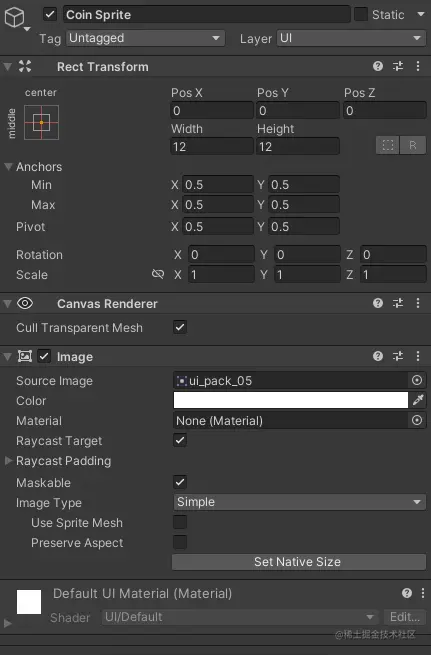Click the Set Native Size button
Screen dimensions: 431x655
click(x=299, y=562)
